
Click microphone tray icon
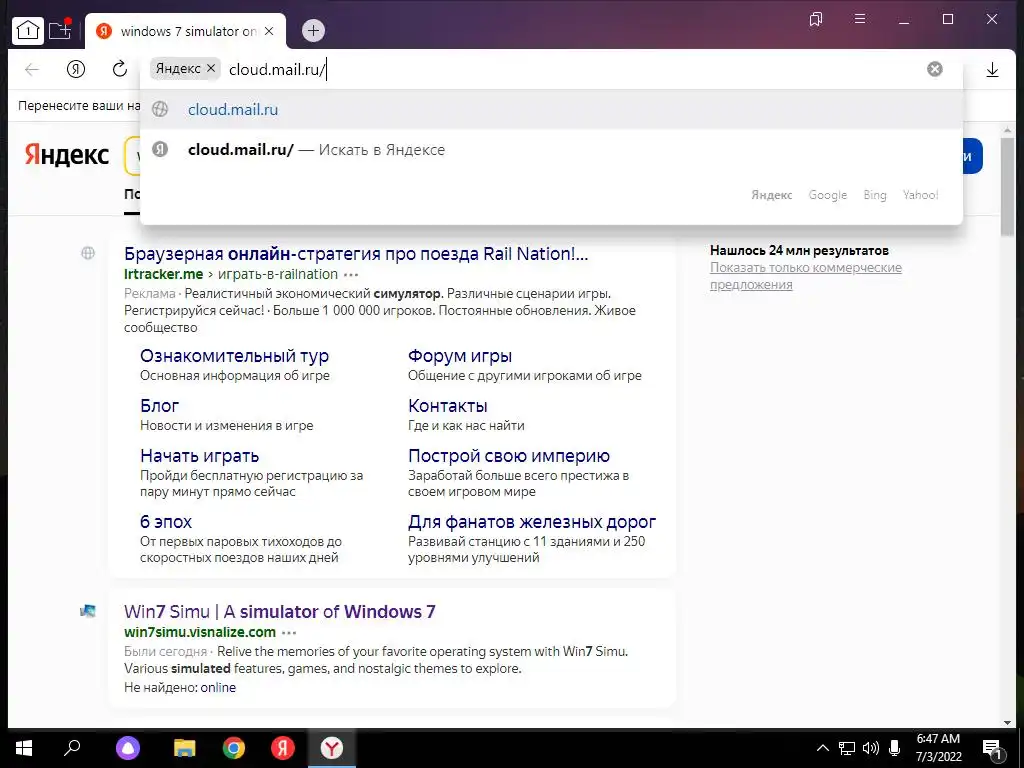point(895,748)
